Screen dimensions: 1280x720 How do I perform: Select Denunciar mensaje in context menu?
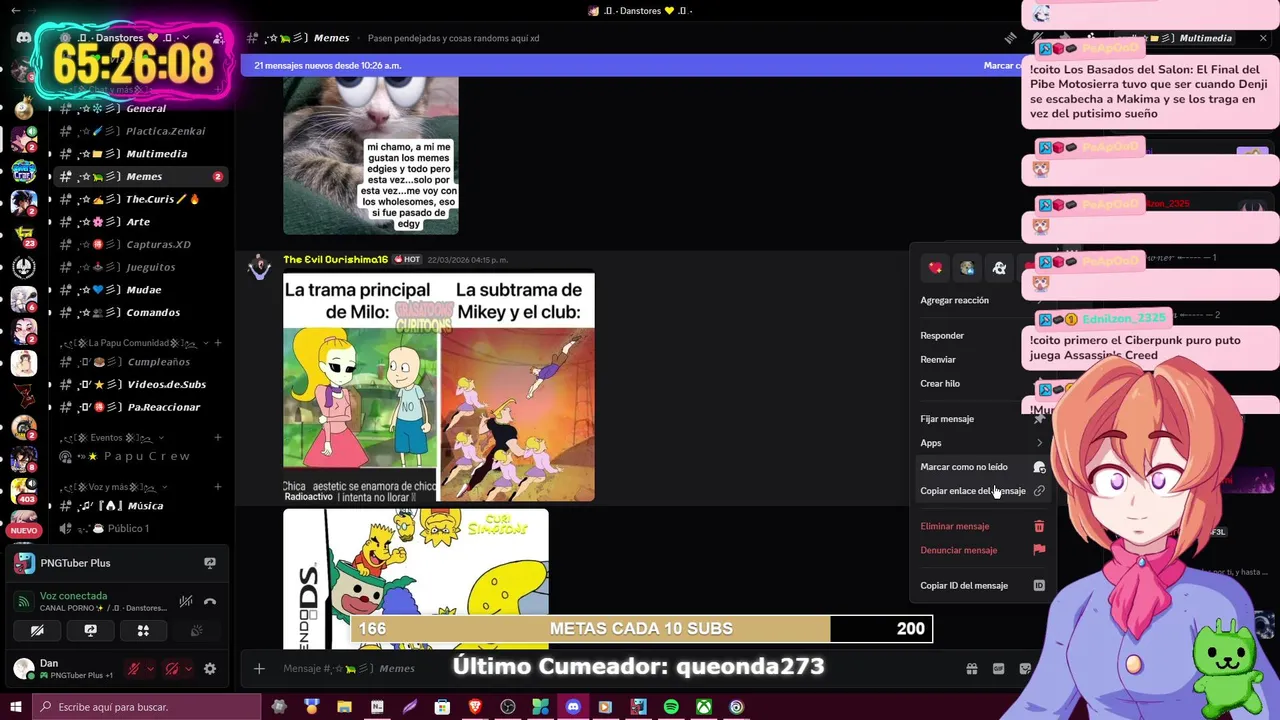click(981, 550)
